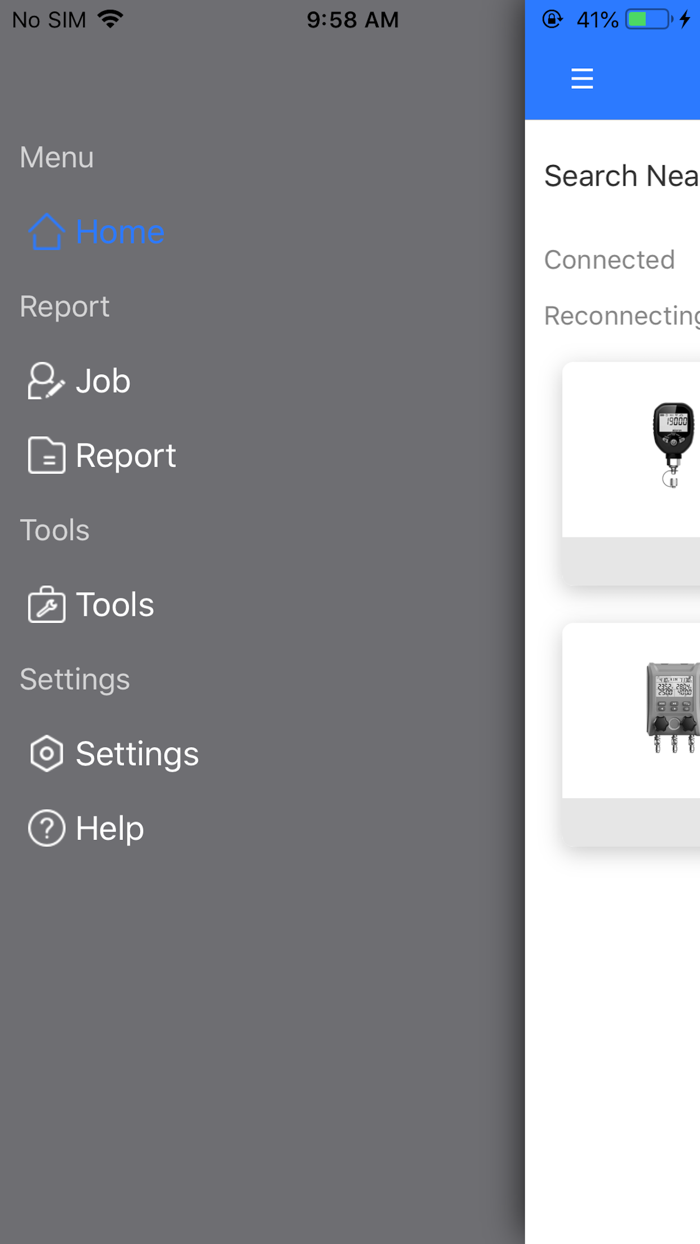Select 'Home' from the navigation drawer
This screenshot has width=700, height=1244.
coord(119,231)
